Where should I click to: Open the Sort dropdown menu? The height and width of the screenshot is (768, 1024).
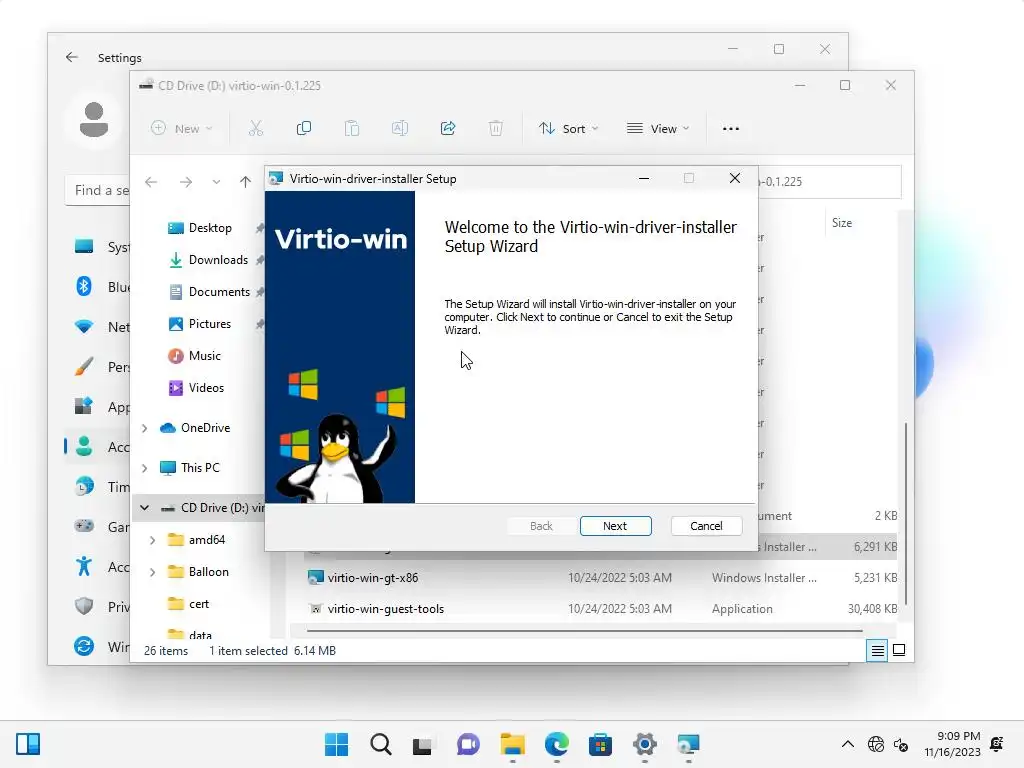click(568, 129)
